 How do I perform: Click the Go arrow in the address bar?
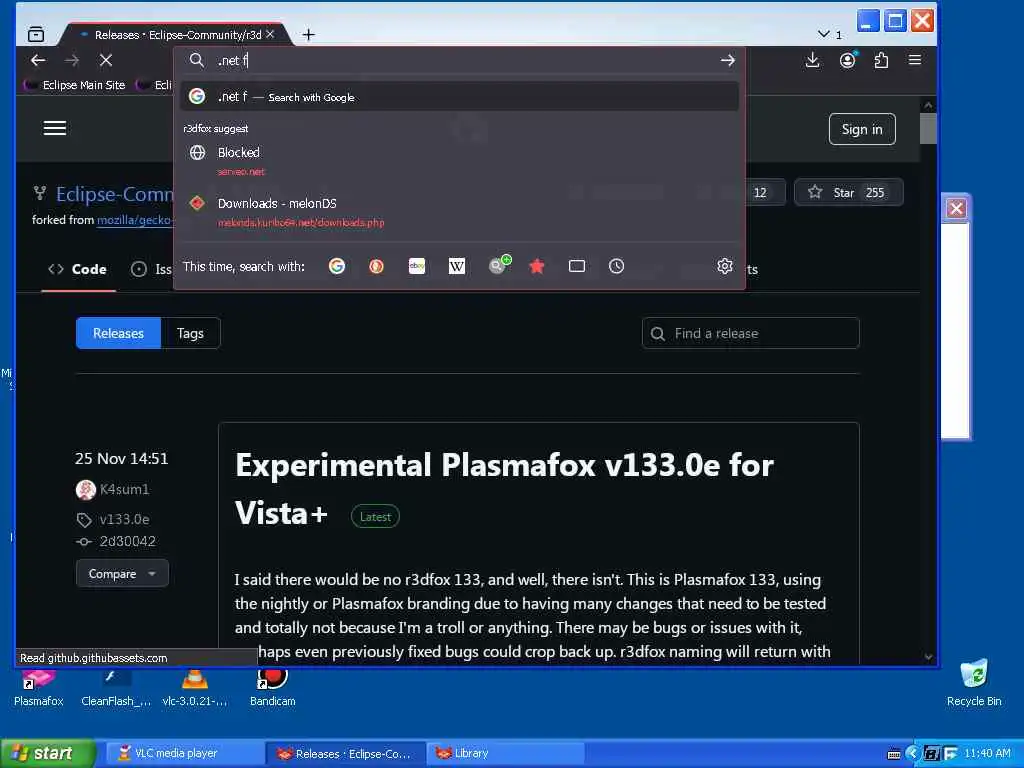[728, 60]
